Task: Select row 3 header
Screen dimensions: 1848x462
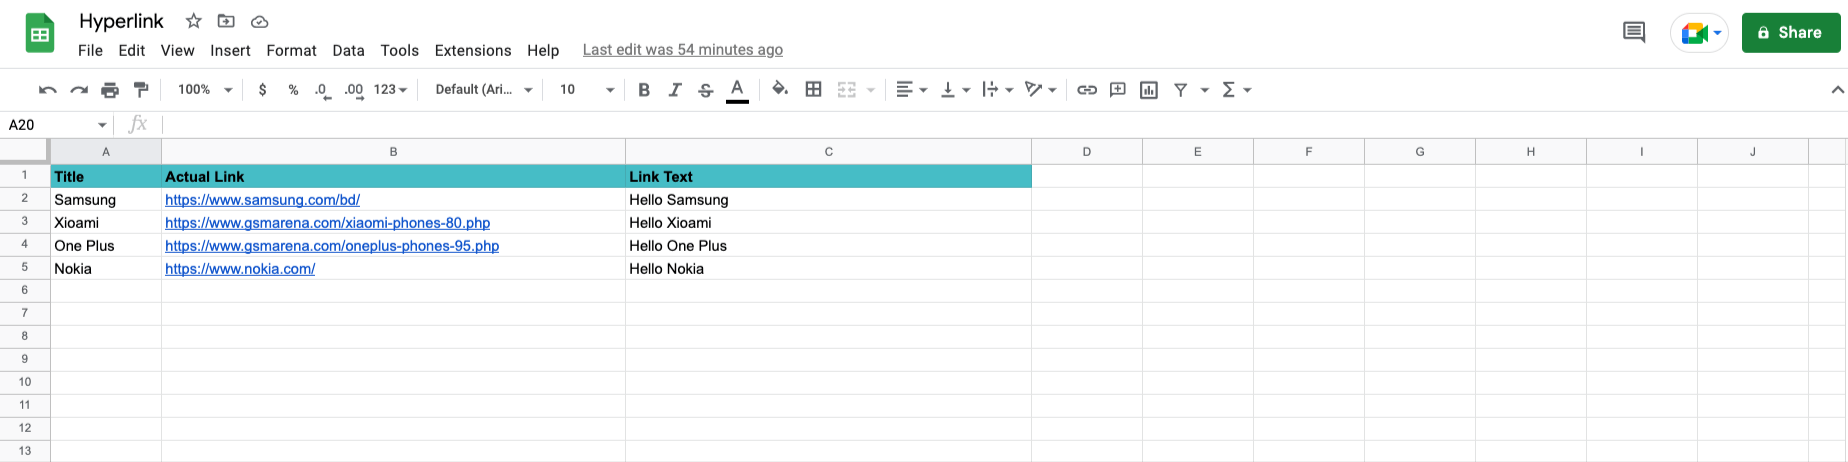Action: point(25,222)
